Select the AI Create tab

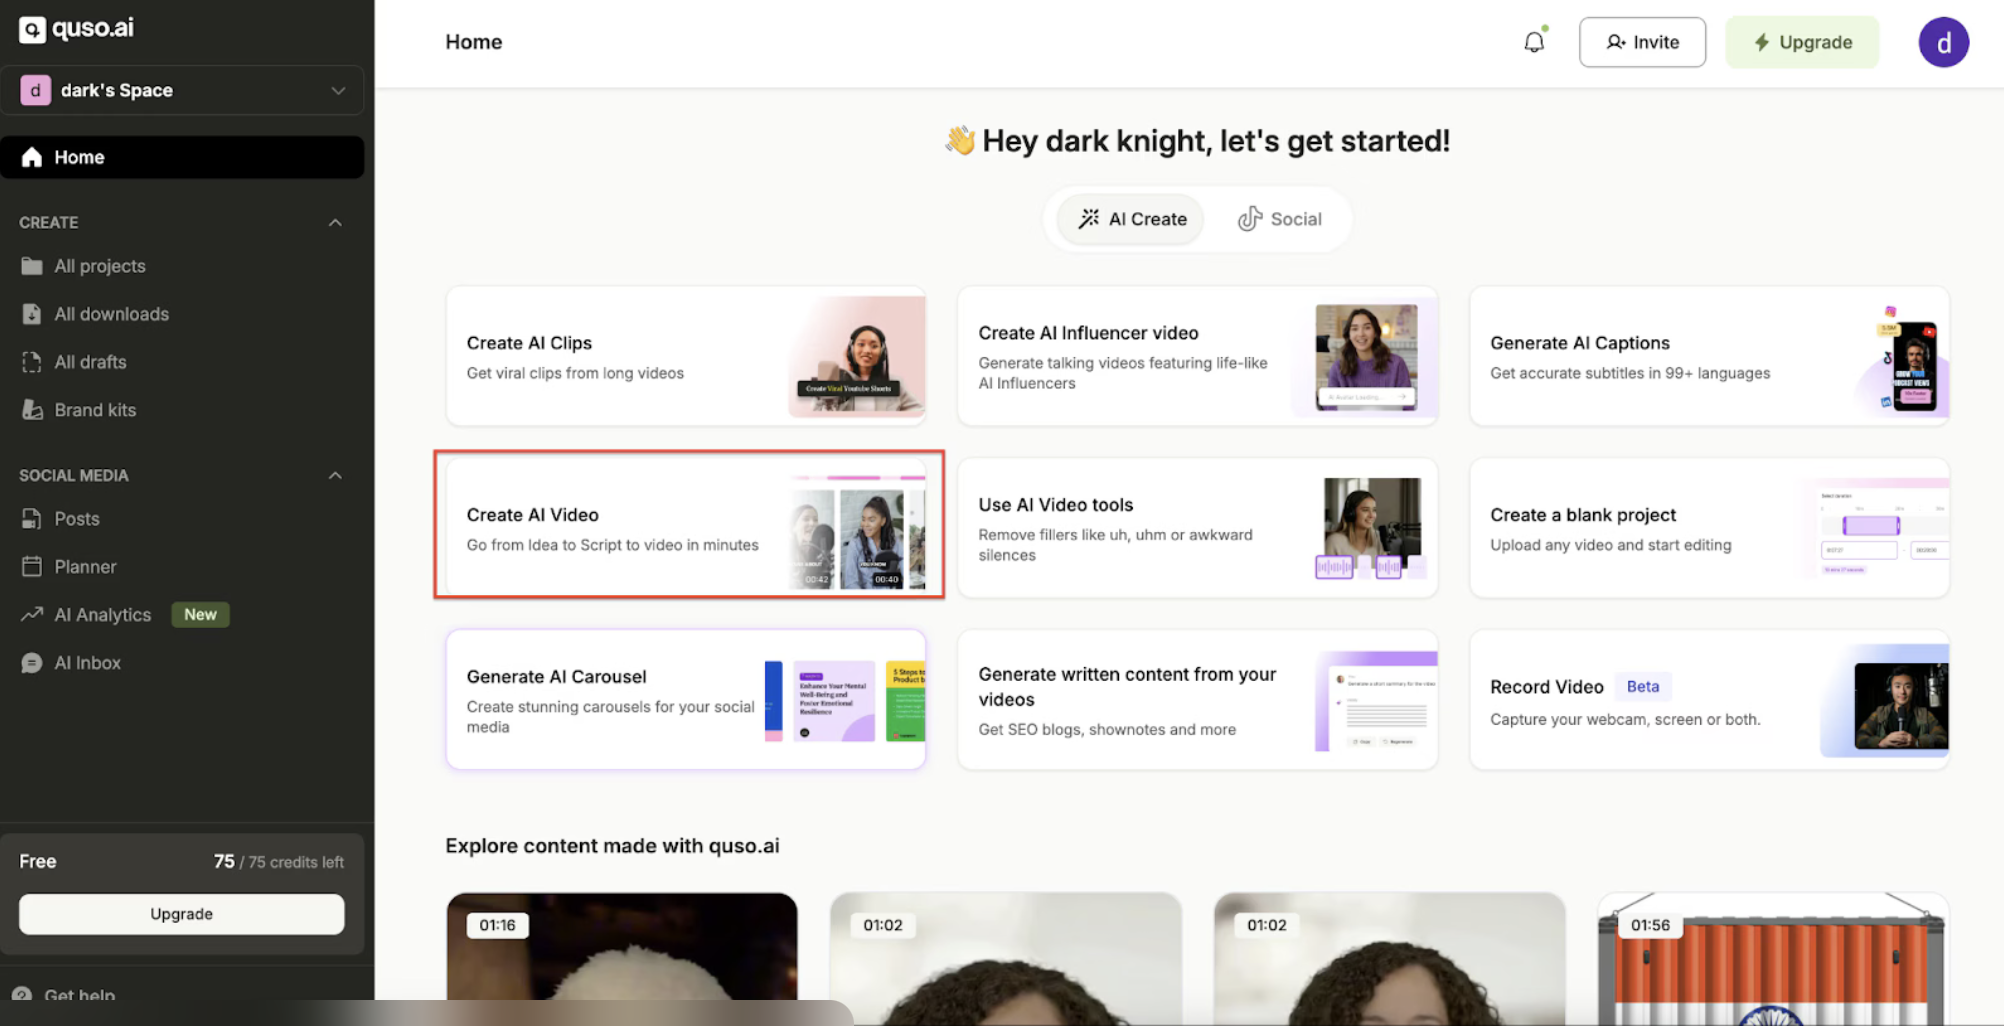point(1132,219)
